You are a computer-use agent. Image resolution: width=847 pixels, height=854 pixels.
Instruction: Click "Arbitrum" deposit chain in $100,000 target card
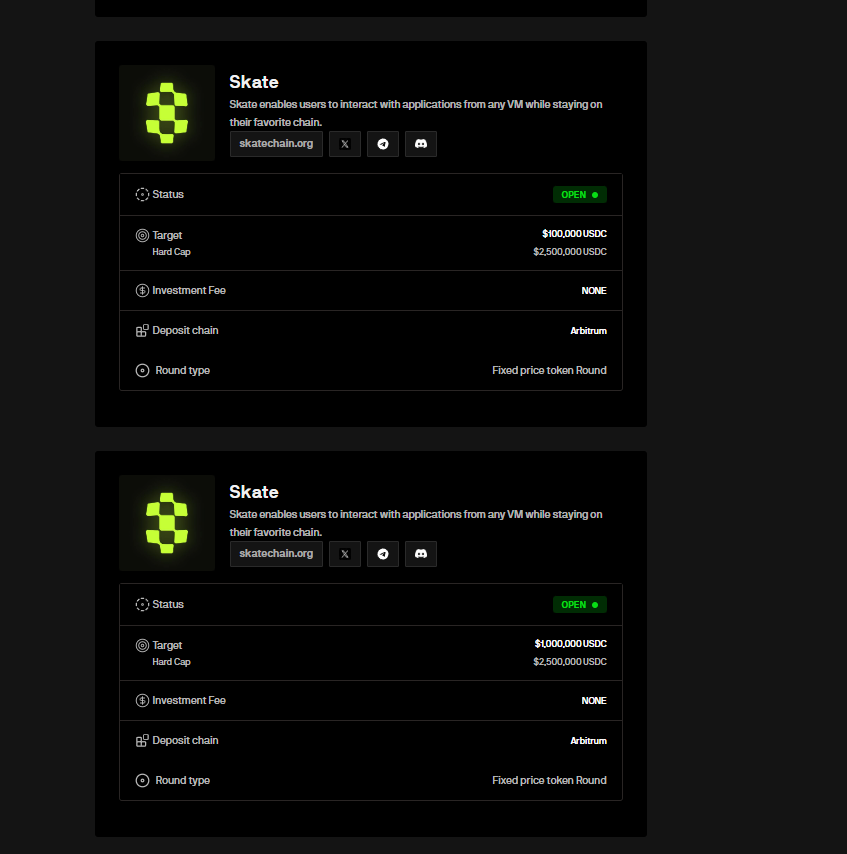588,331
